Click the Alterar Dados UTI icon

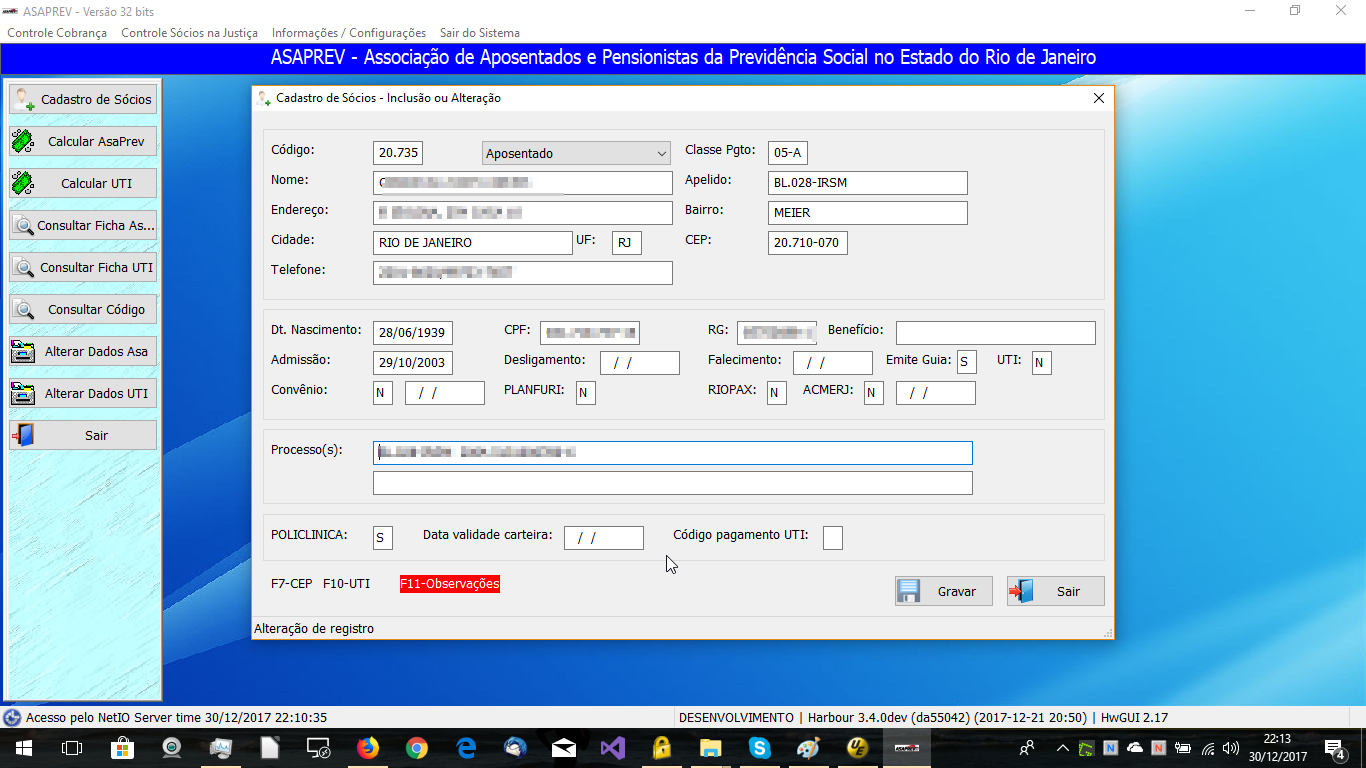tap(23, 394)
